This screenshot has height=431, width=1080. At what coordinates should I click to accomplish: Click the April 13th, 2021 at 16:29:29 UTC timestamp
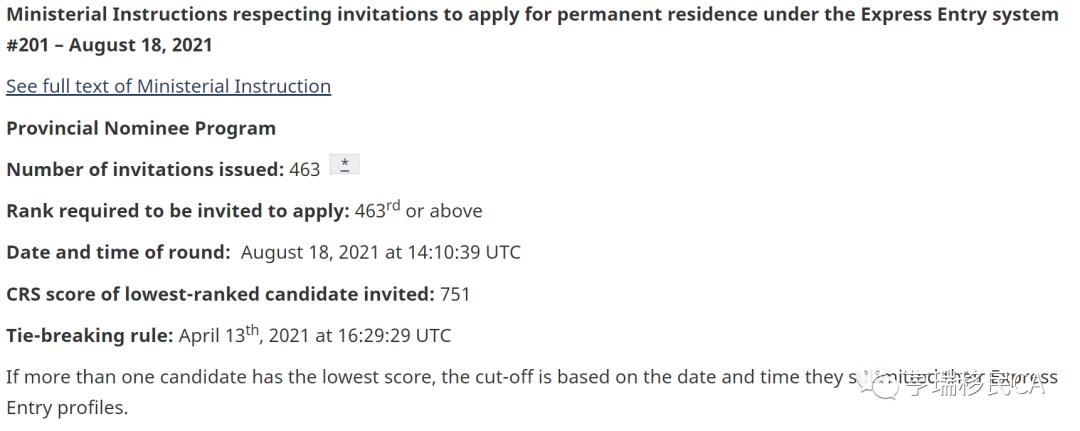[315, 334]
